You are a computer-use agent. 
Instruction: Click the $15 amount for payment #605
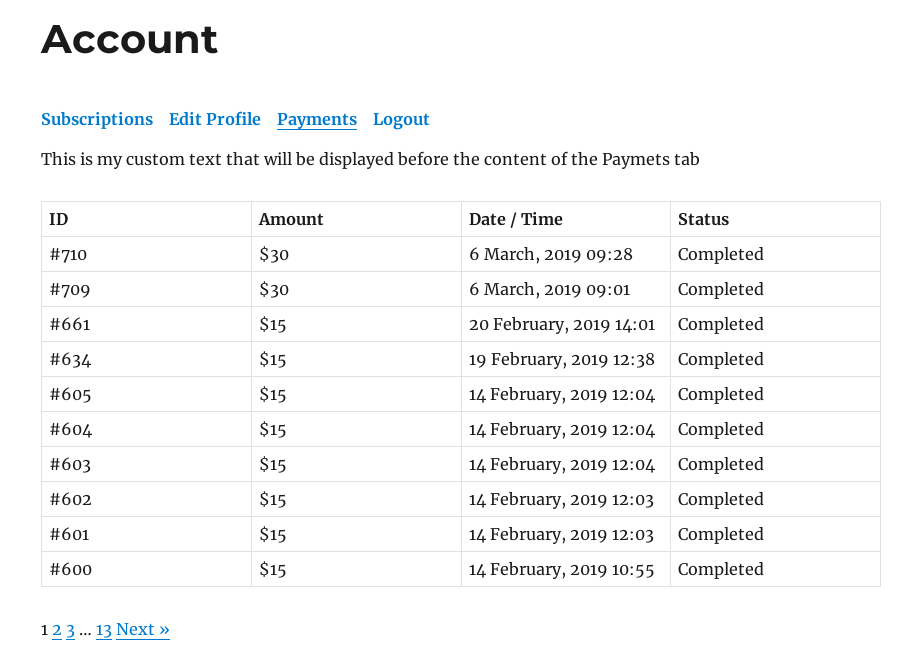[x=273, y=395]
